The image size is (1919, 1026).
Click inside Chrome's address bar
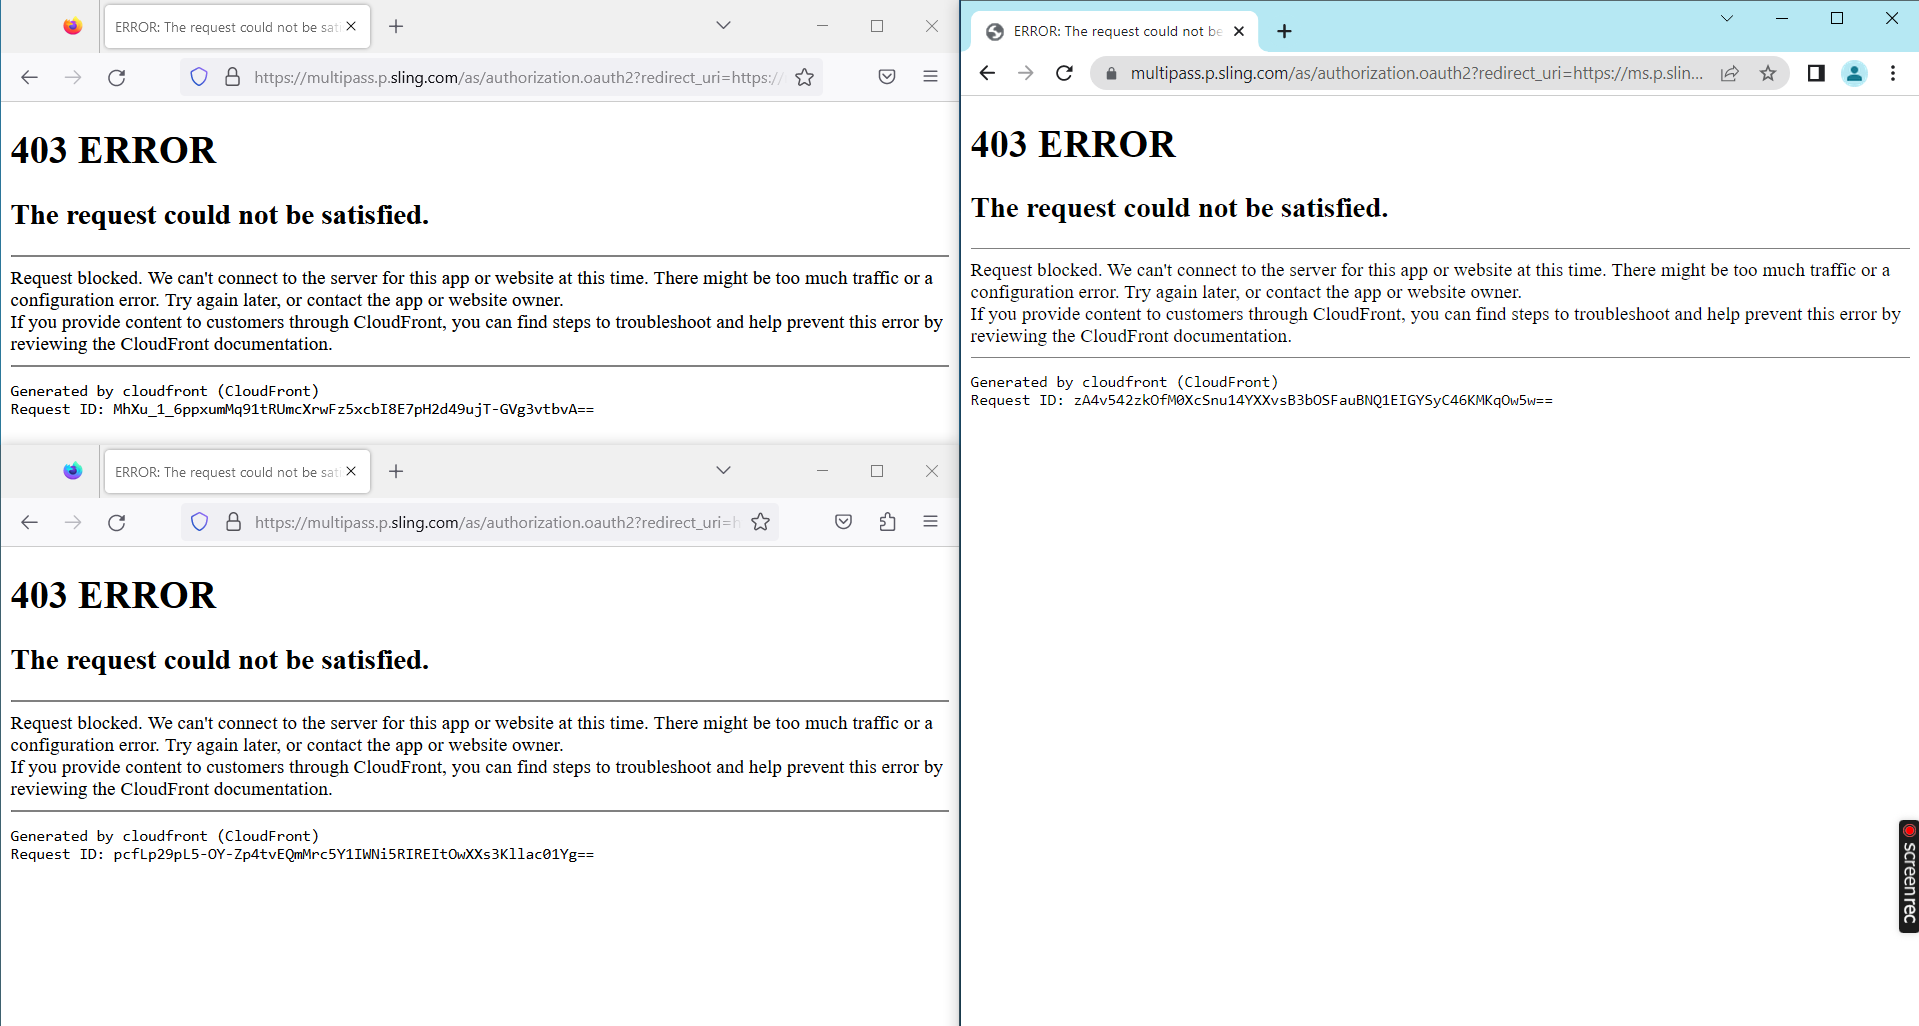pos(1400,72)
